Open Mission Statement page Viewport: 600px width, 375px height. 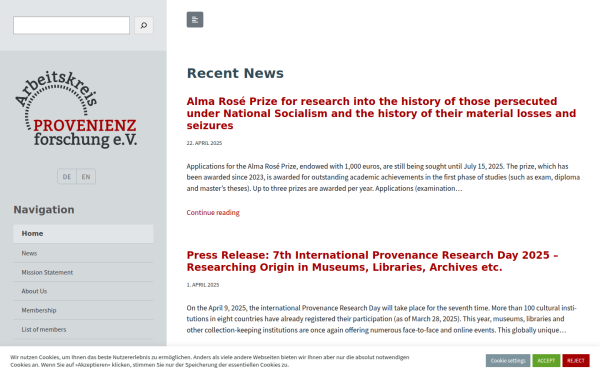pos(83,272)
